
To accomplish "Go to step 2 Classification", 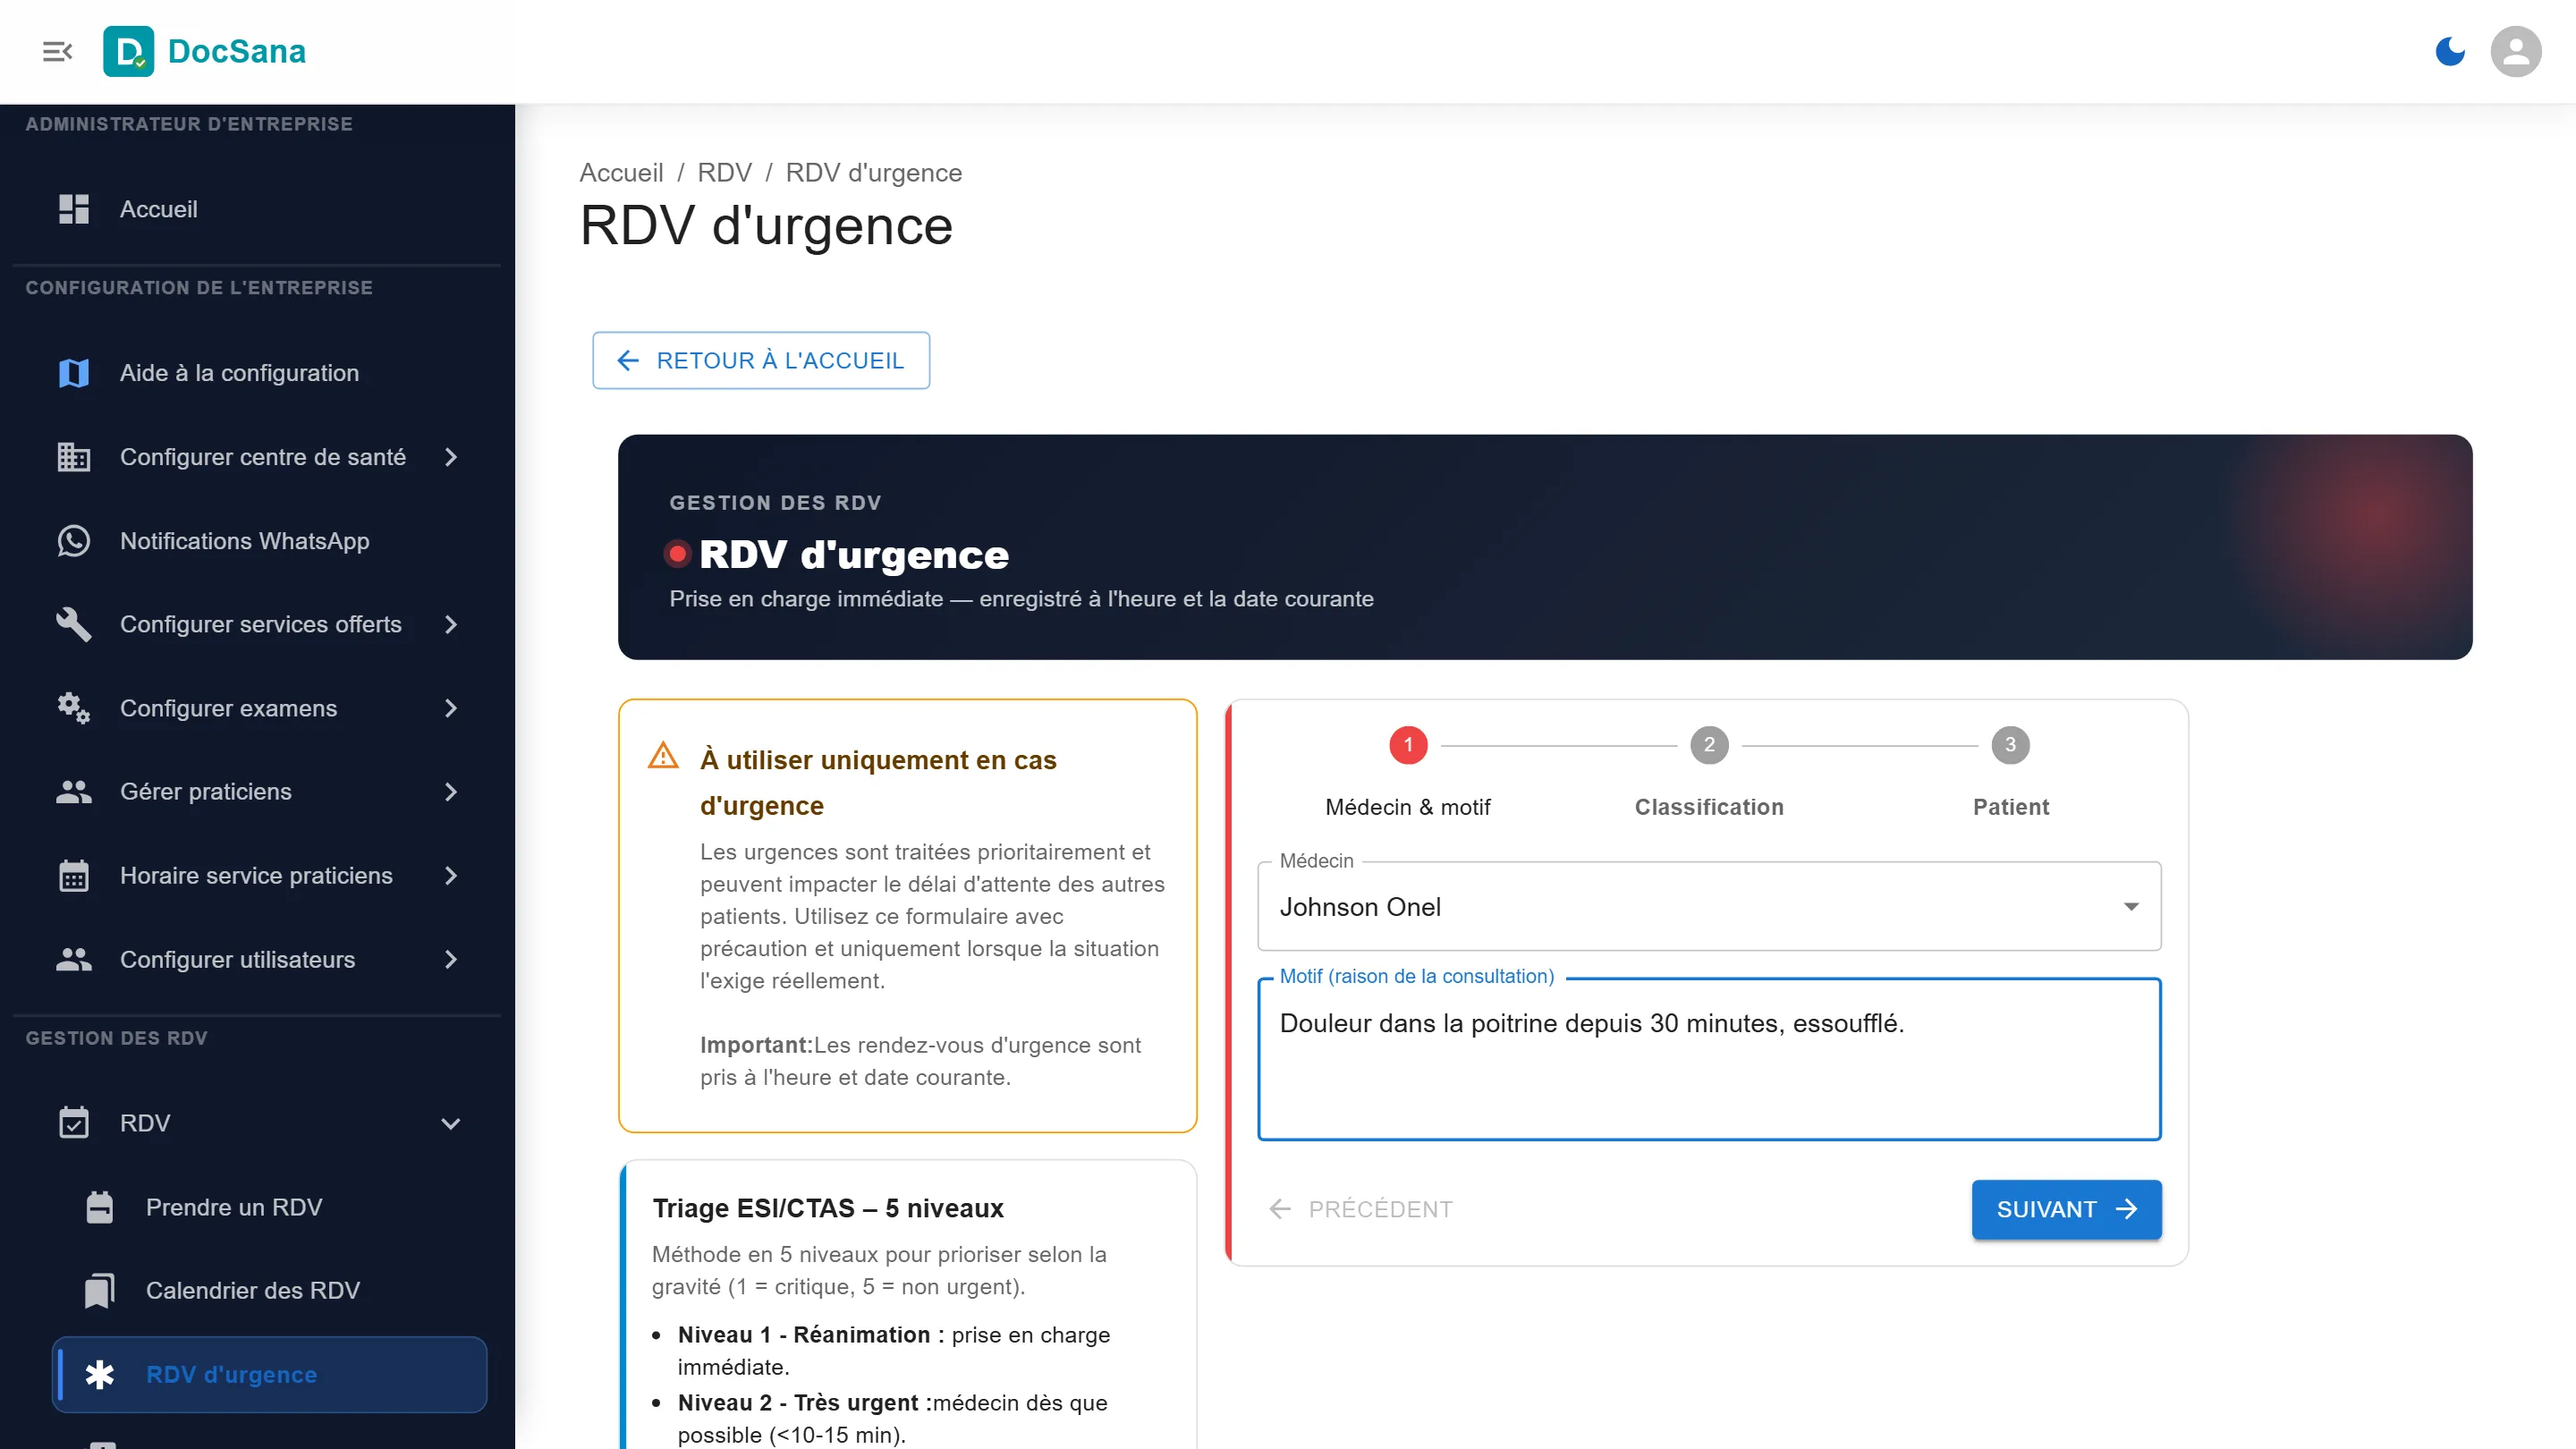I will pos(1709,773).
